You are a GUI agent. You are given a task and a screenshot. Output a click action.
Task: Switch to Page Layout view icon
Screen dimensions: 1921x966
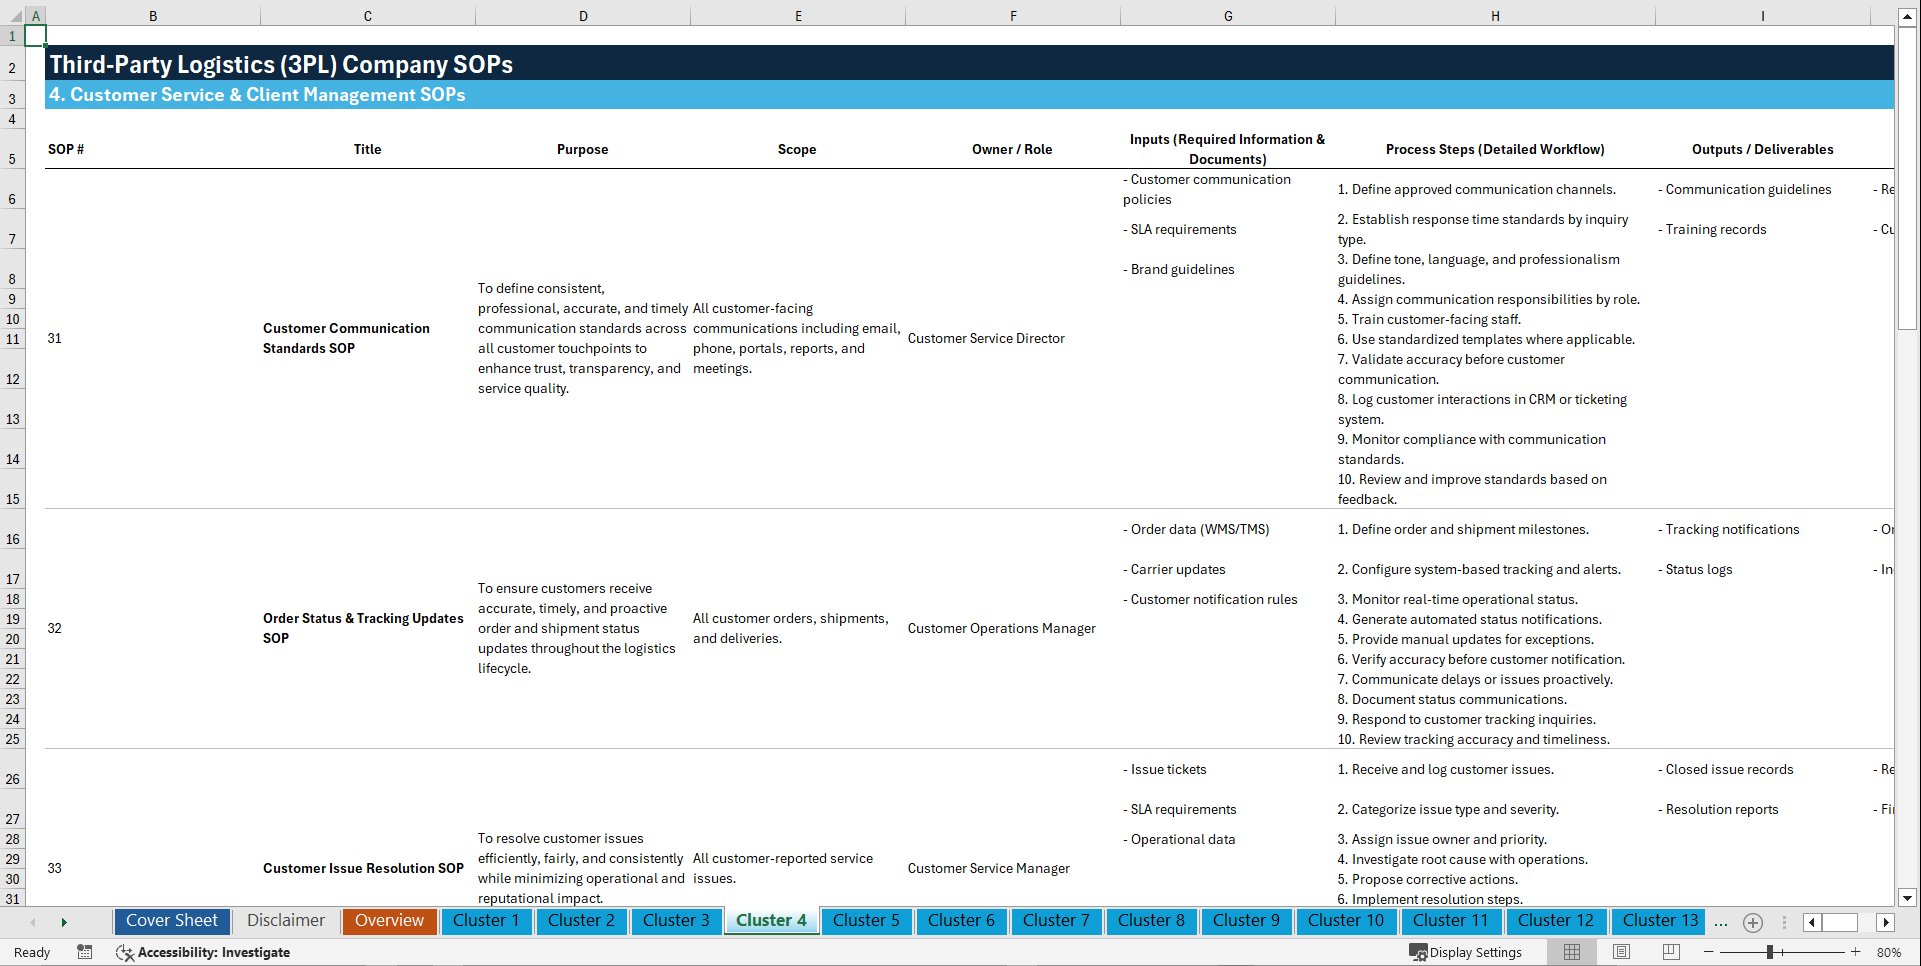pyautogui.click(x=1621, y=952)
